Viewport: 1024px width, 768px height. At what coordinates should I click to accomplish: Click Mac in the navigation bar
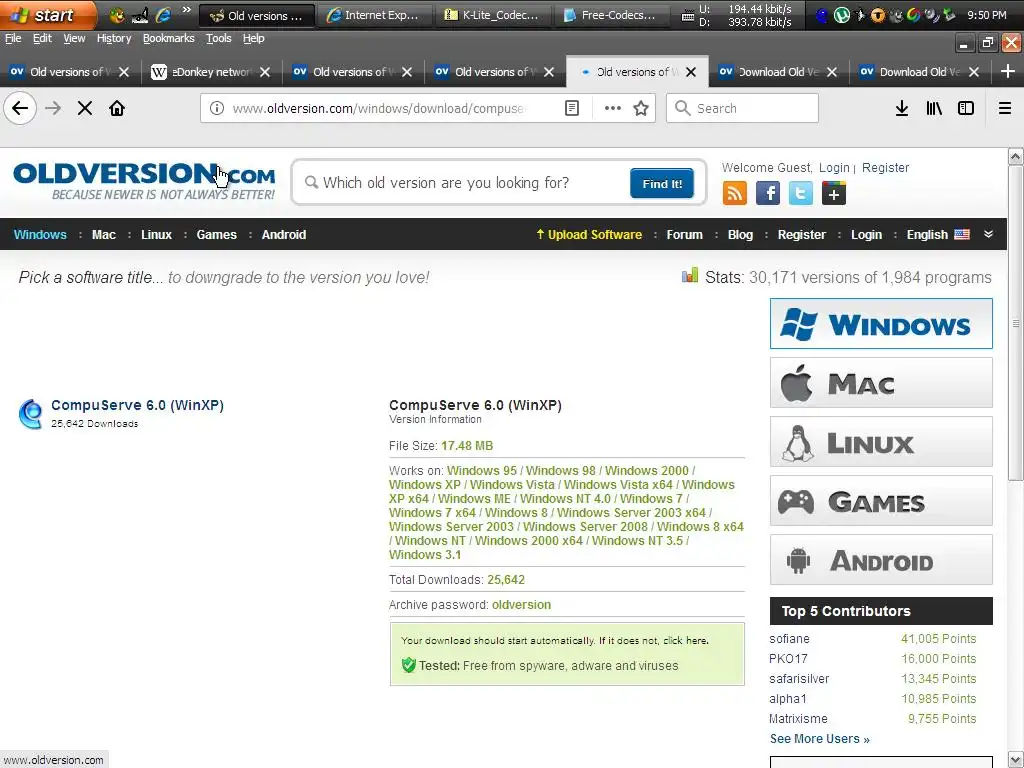[104, 234]
